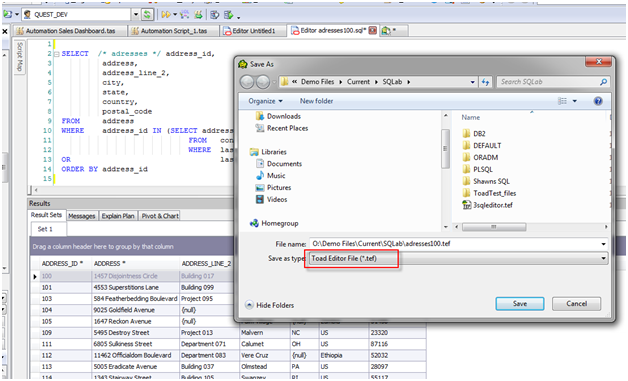Click the change view icon
Screen dimensions: 628x381
click(563, 101)
